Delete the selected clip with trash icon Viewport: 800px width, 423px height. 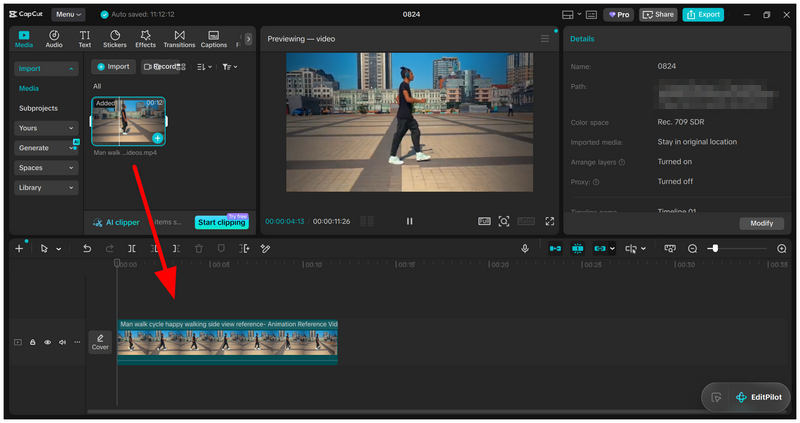point(199,248)
